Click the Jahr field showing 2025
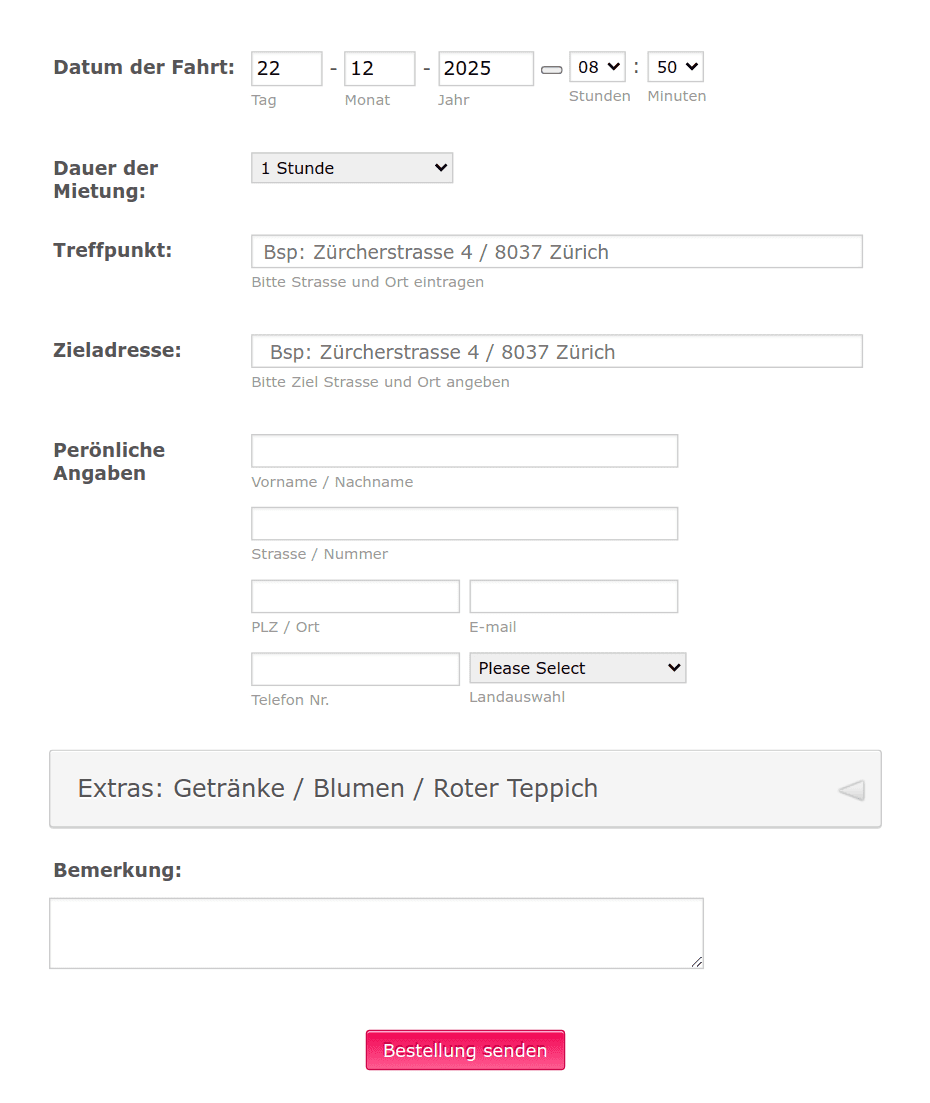Viewport: 930px width, 1103px height. click(x=486, y=68)
